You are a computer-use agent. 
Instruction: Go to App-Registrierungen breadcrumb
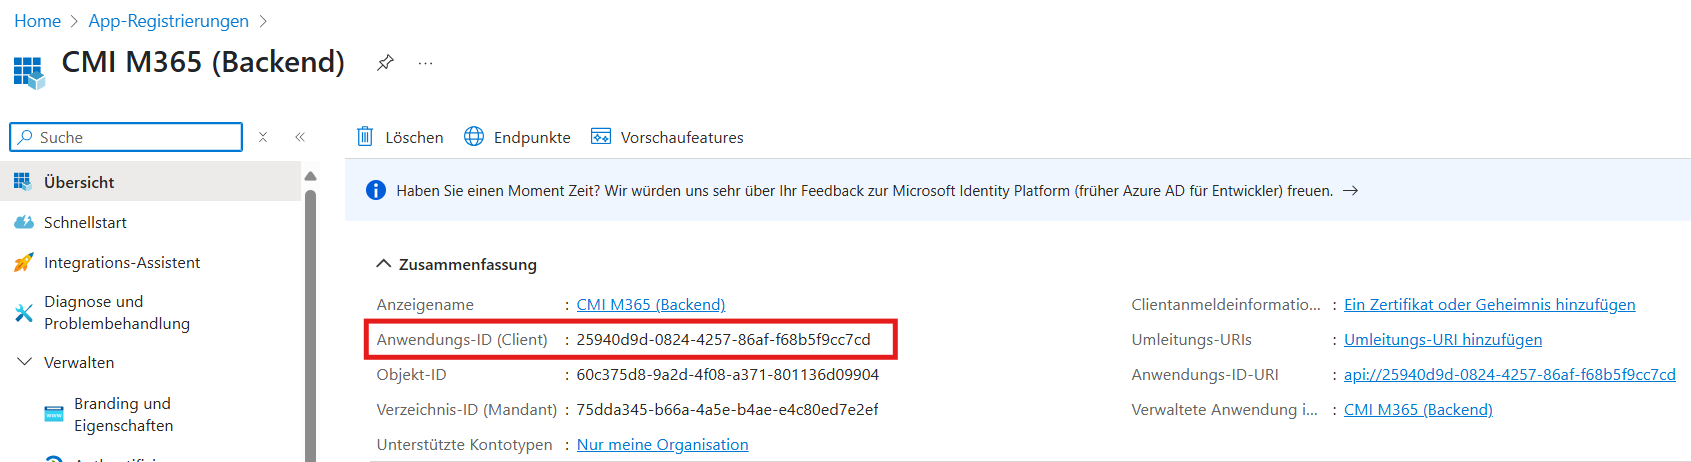pyautogui.click(x=169, y=21)
